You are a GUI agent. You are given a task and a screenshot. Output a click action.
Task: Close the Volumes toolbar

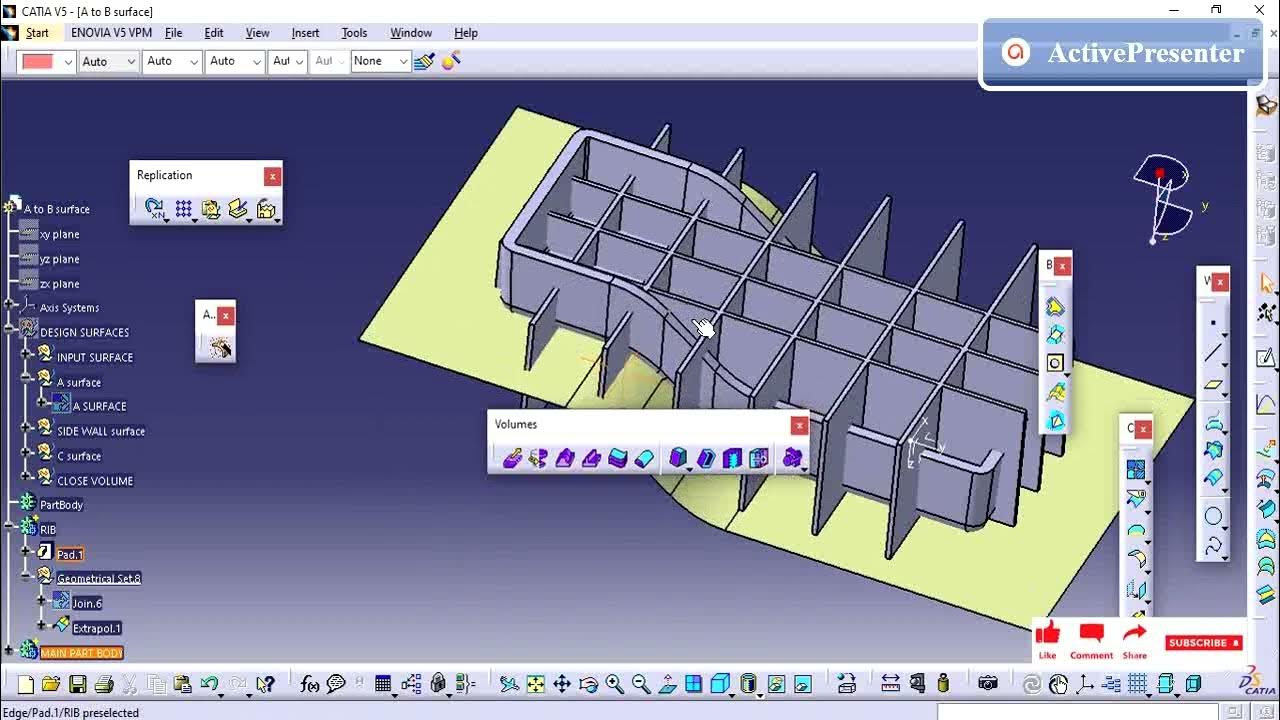799,426
